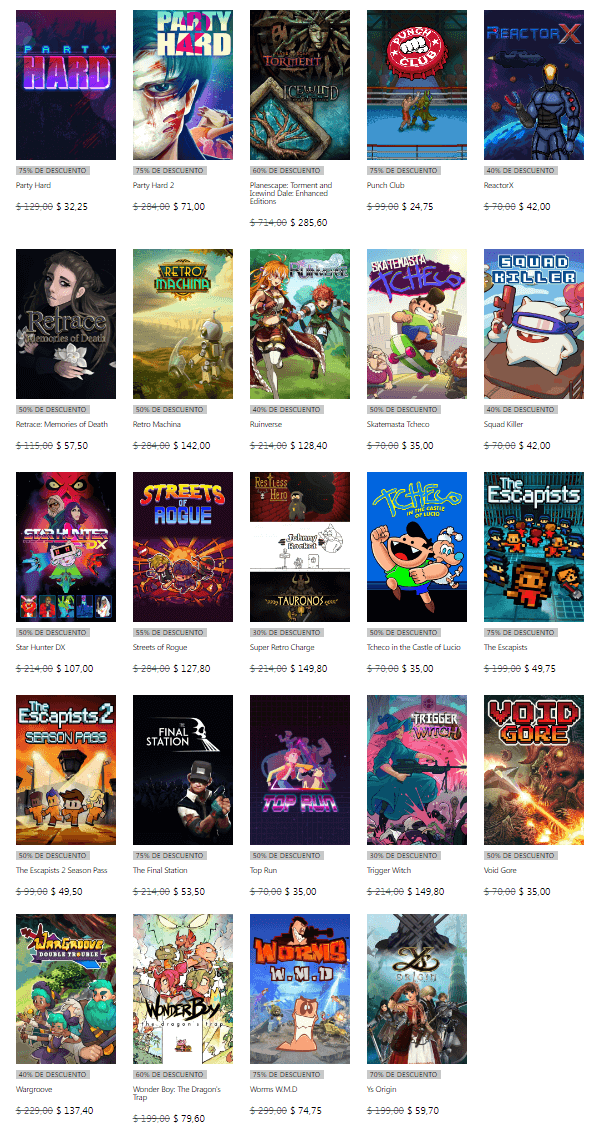Open The Escapists 2 Season Pass title
The height and width of the screenshot is (1136, 612).
pos(62,871)
